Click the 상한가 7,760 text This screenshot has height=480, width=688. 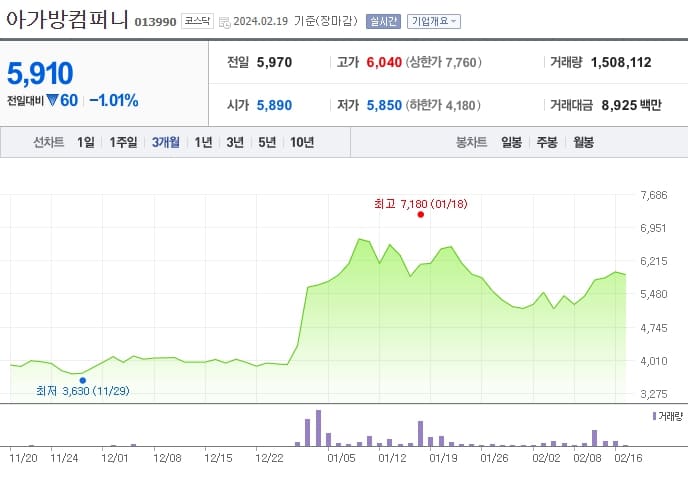pyautogui.click(x=444, y=62)
